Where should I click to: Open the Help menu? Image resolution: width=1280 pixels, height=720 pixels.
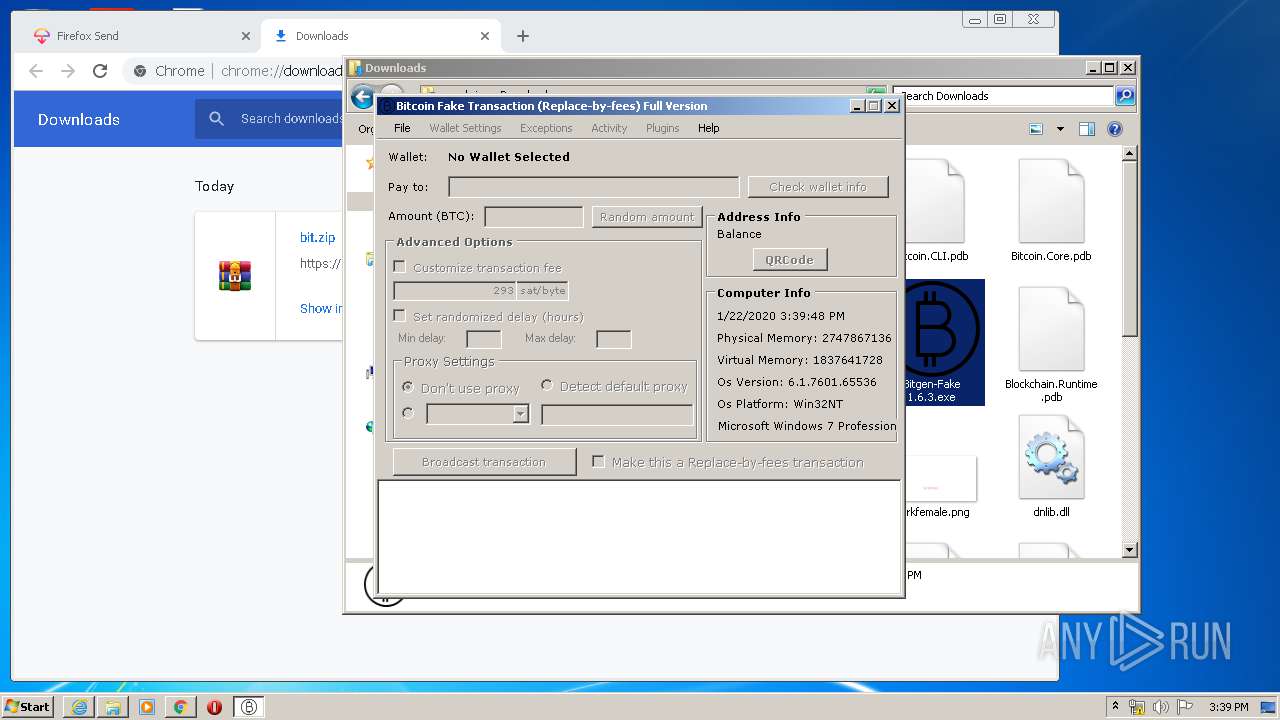(708, 128)
